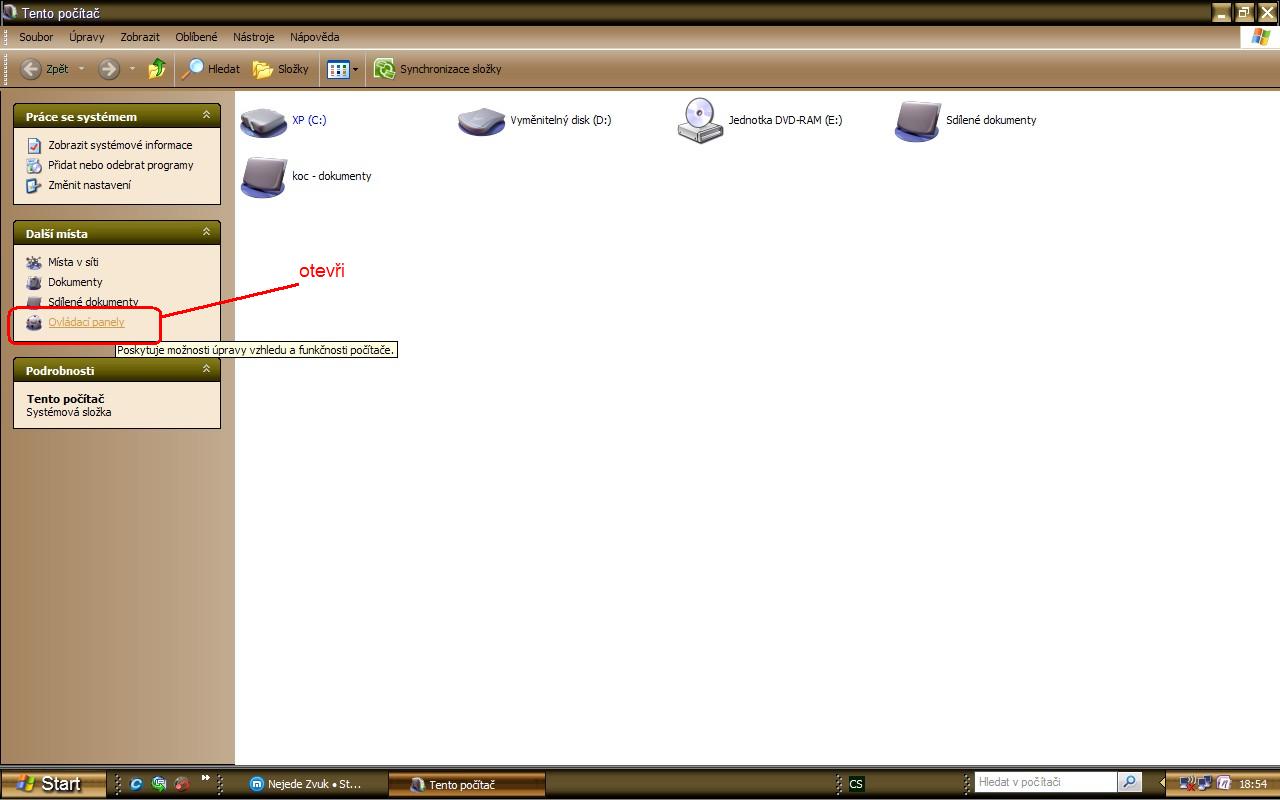Click the Windows flag throbber logo

tap(1258, 37)
